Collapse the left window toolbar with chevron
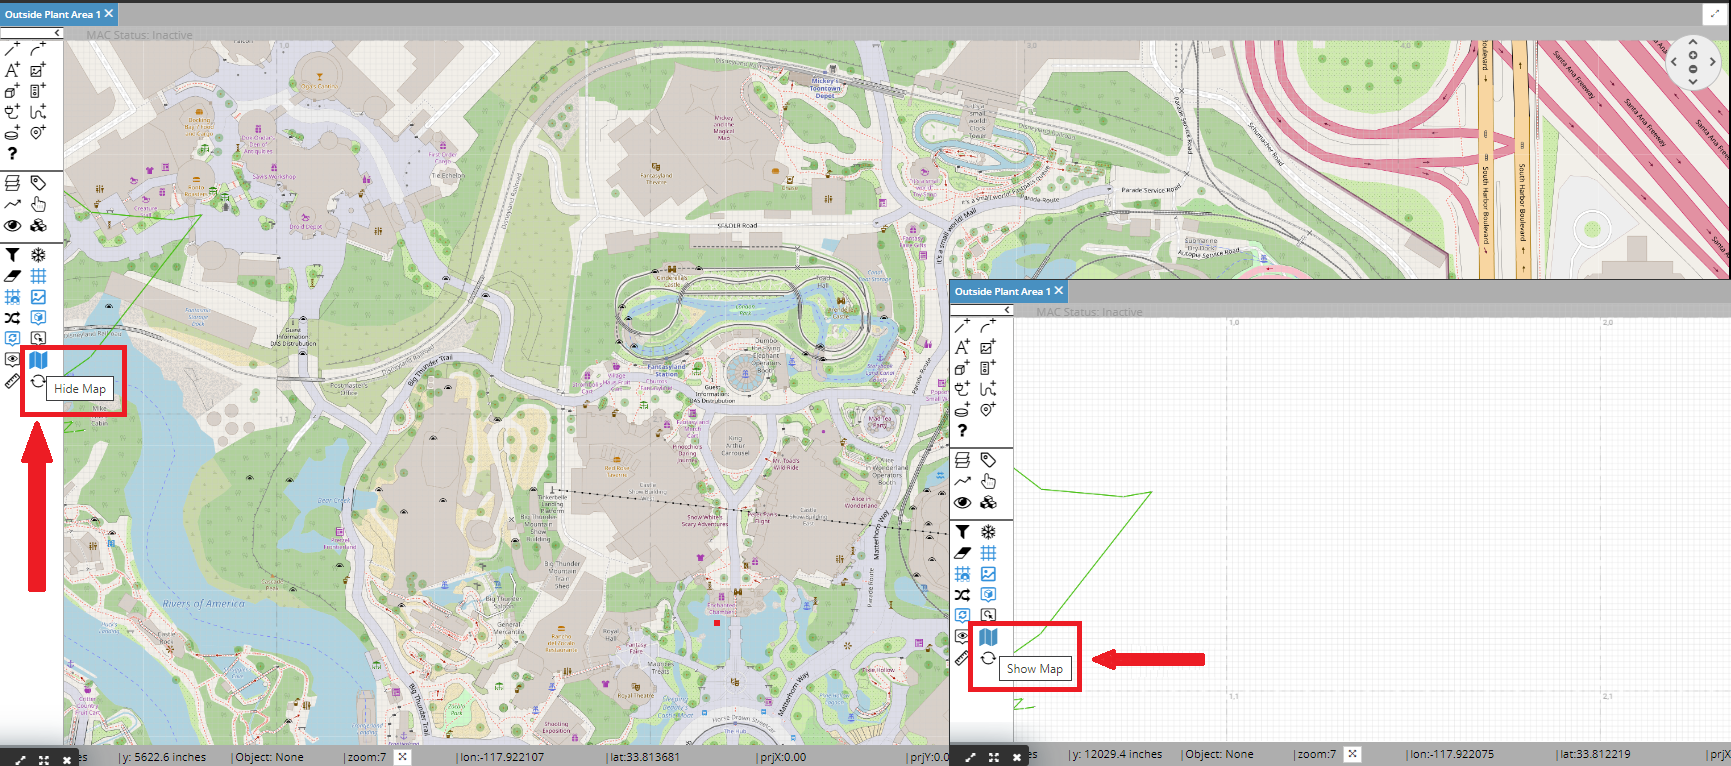This screenshot has width=1731, height=766. click(x=58, y=33)
